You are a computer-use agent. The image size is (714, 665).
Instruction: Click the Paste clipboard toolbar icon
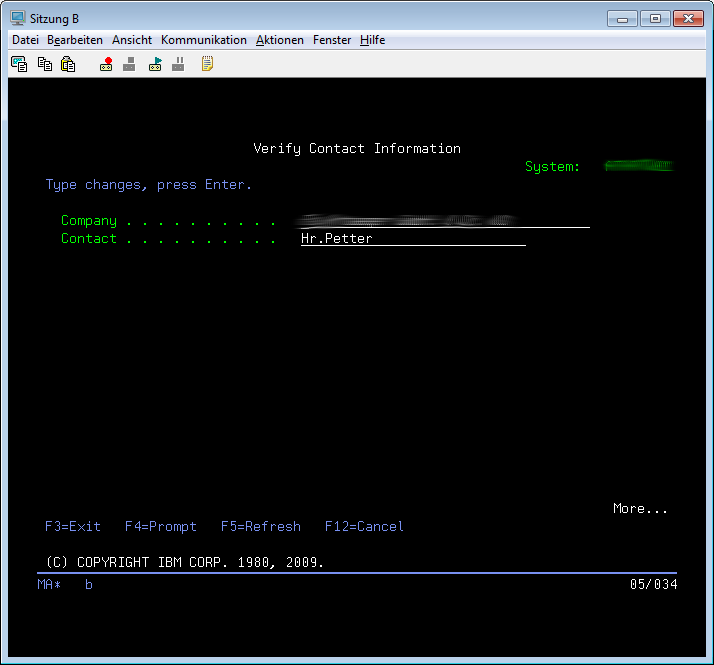click(x=68, y=64)
